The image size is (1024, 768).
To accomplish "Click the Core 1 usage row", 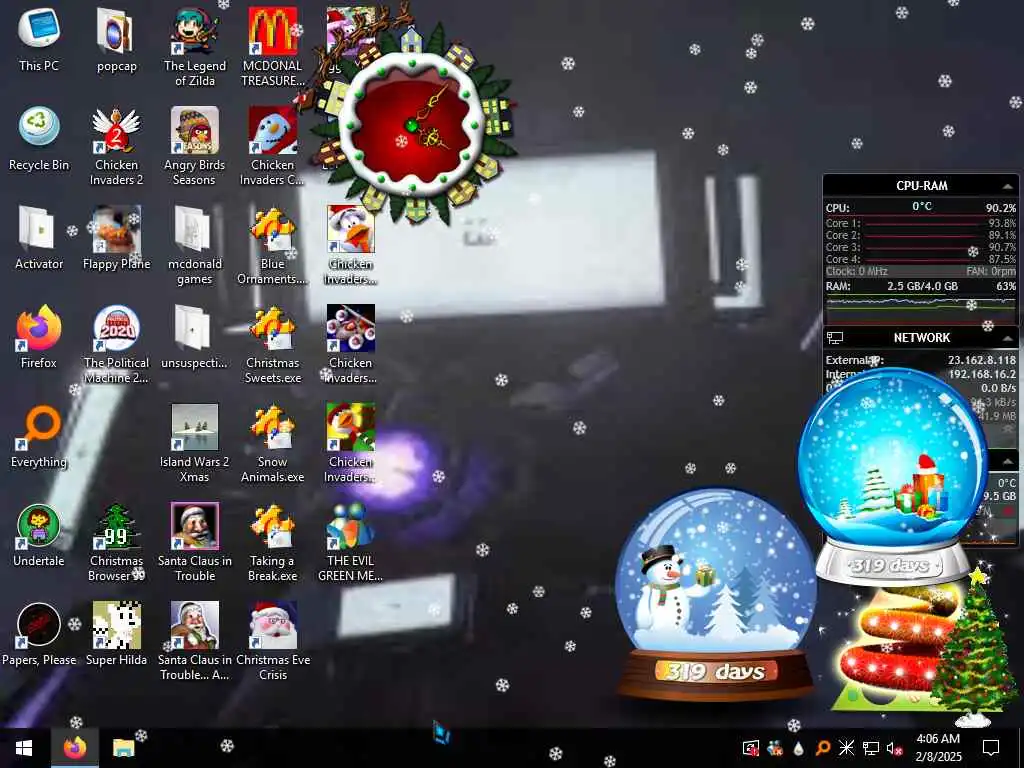I will 921,223.
